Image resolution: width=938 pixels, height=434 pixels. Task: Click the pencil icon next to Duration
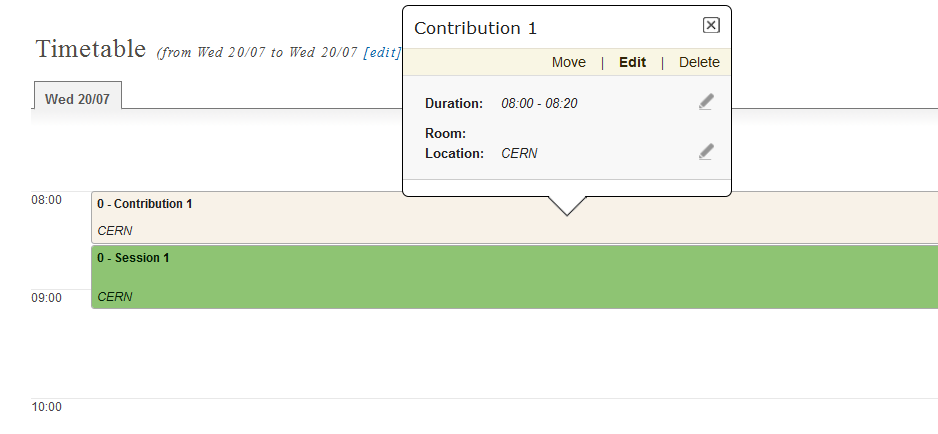(x=706, y=102)
